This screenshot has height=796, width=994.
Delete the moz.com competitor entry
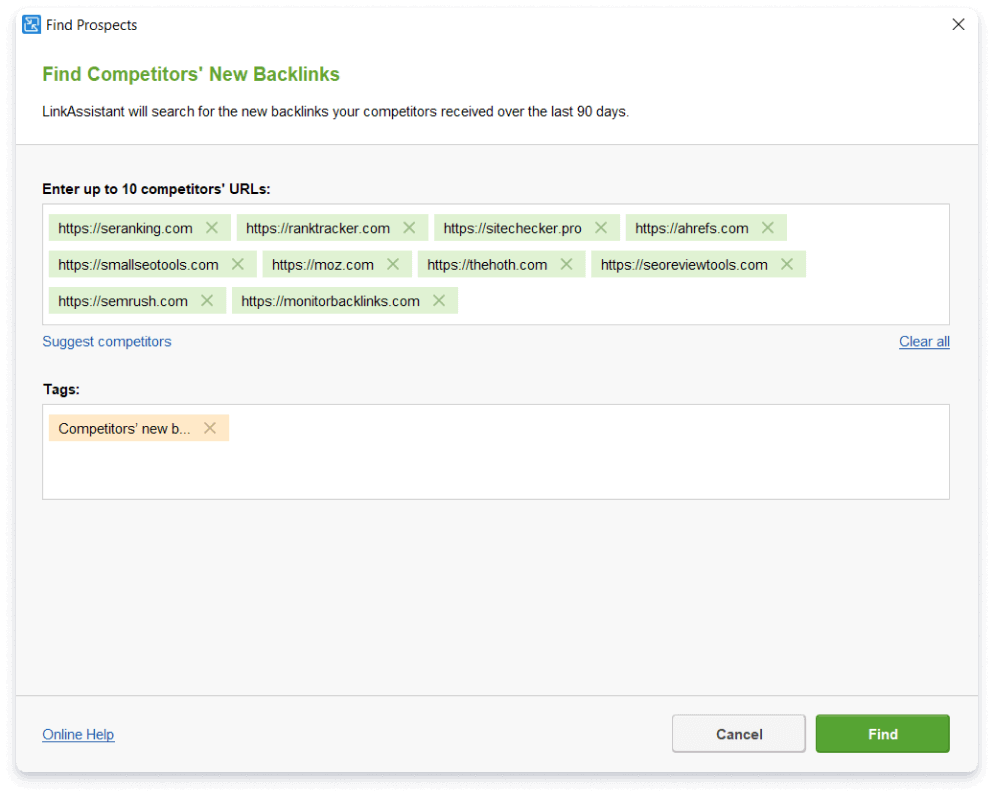click(x=393, y=264)
